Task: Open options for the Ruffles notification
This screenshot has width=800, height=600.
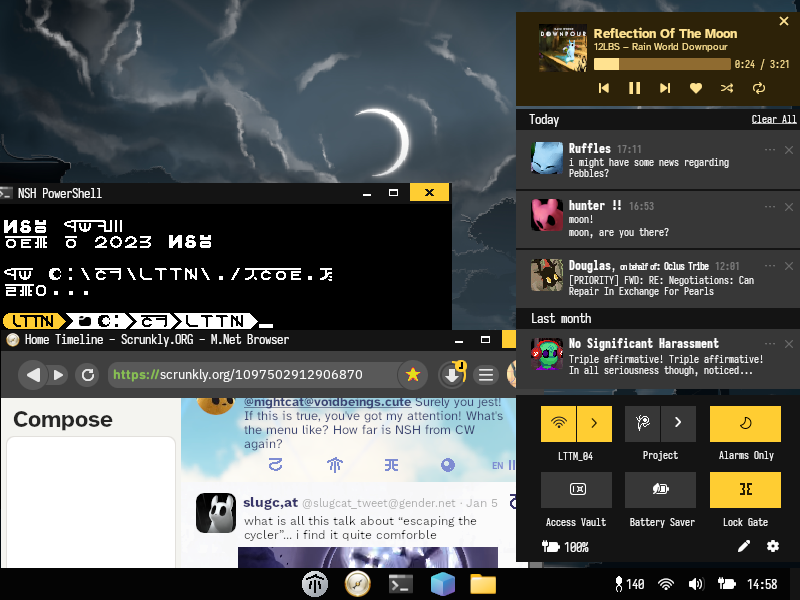Action: tap(769, 150)
